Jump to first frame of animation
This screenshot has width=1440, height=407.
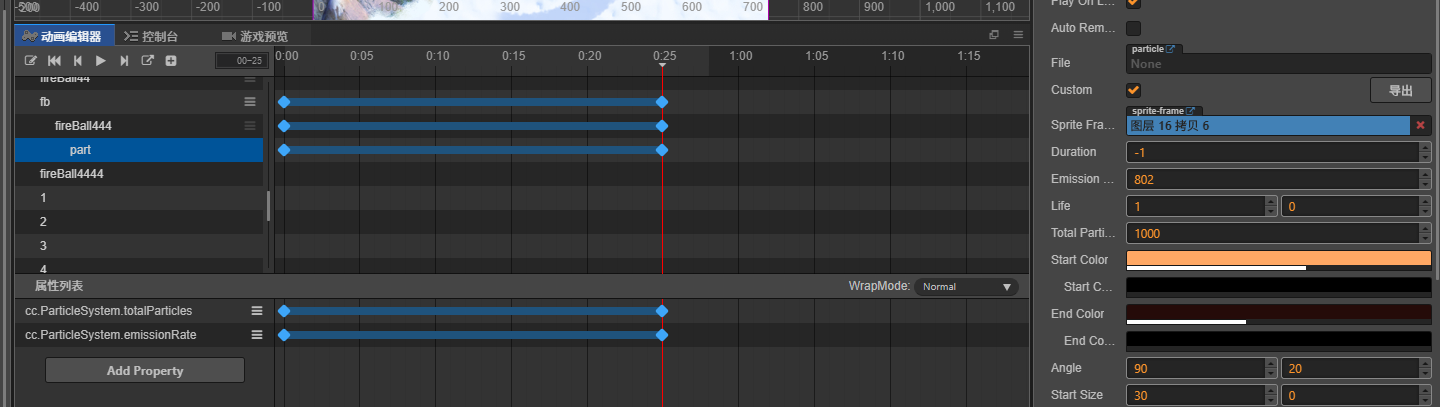tap(54, 61)
